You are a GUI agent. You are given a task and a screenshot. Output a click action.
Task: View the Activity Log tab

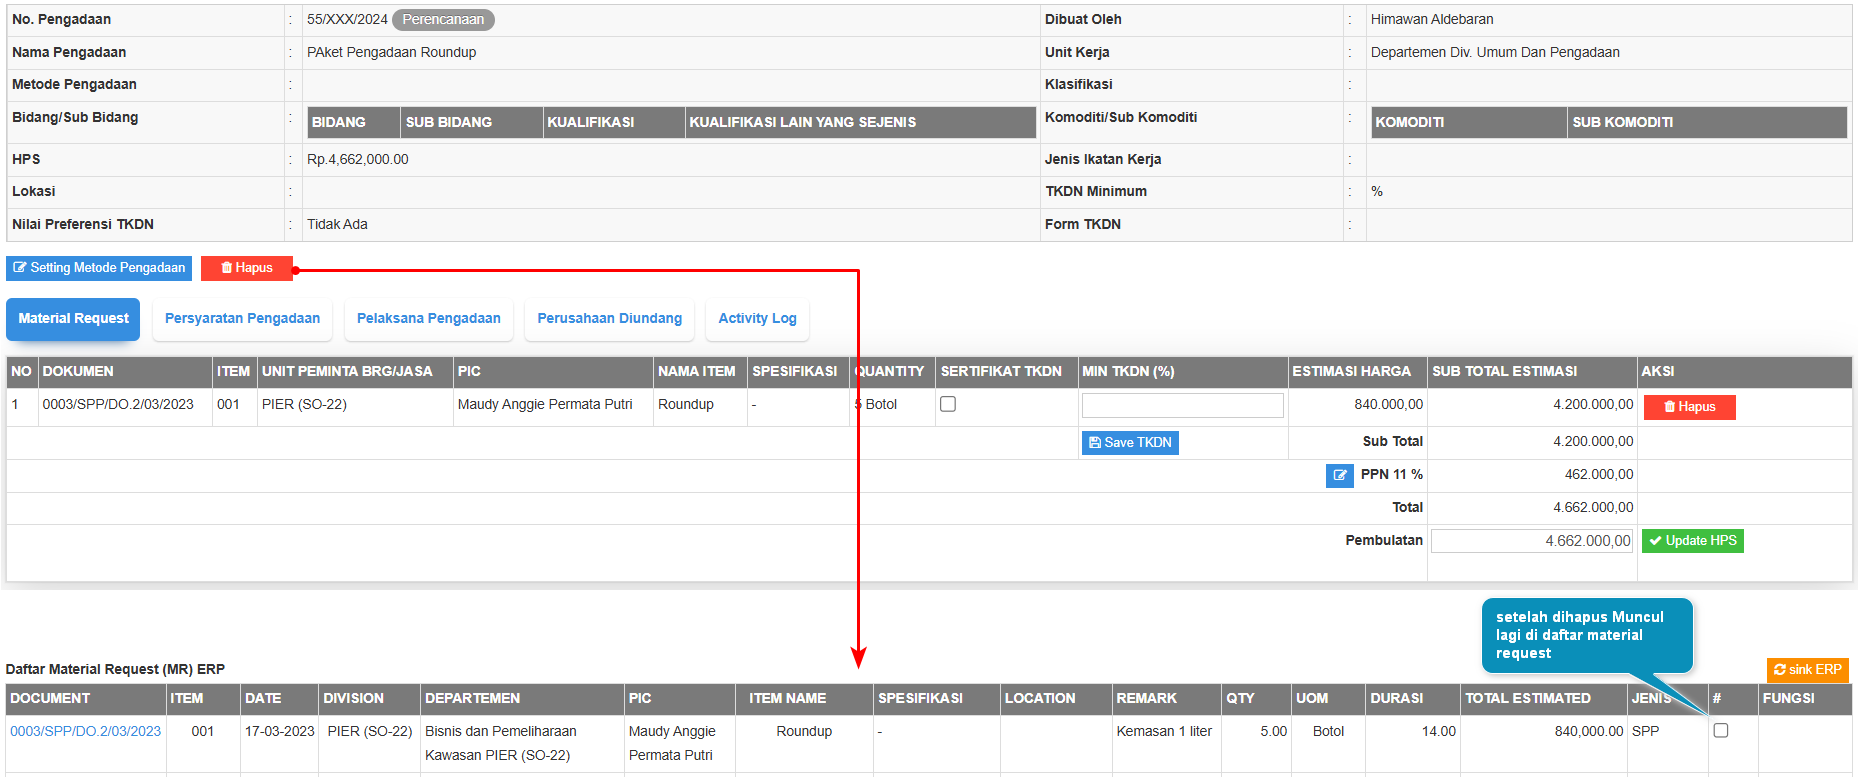pyautogui.click(x=757, y=319)
